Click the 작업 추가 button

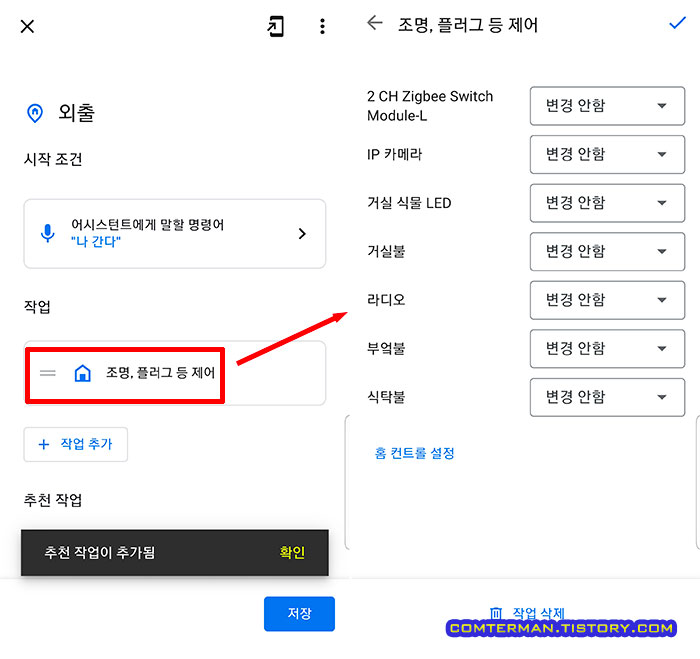click(x=75, y=444)
